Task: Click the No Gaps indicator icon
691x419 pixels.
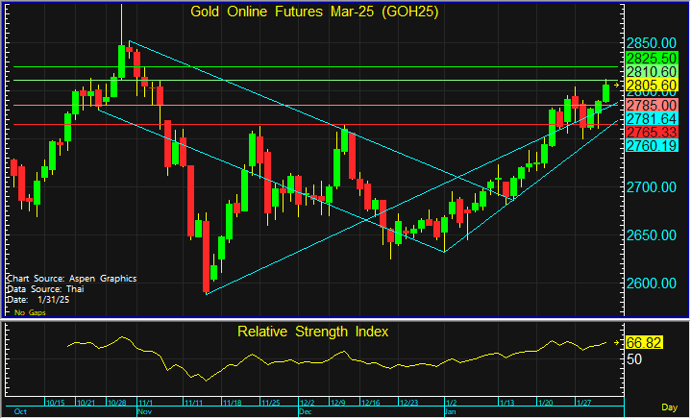Action: tap(9, 312)
